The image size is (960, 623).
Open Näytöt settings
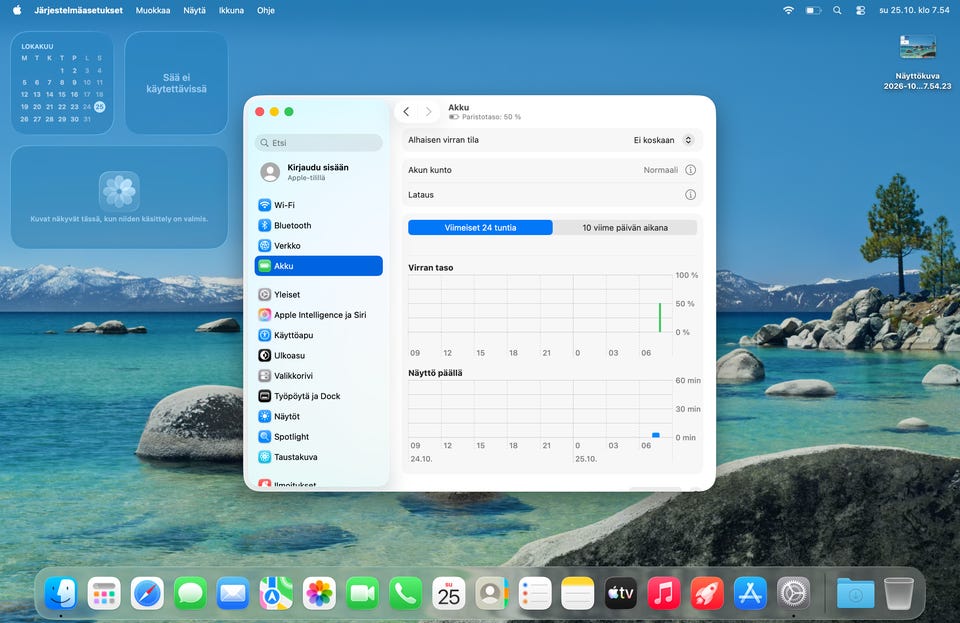click(x=318, y=416)
